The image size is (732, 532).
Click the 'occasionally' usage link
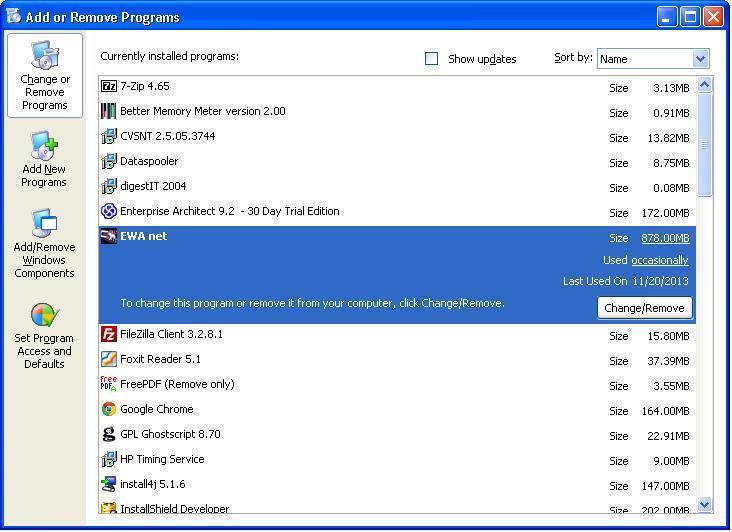[659, 261]
